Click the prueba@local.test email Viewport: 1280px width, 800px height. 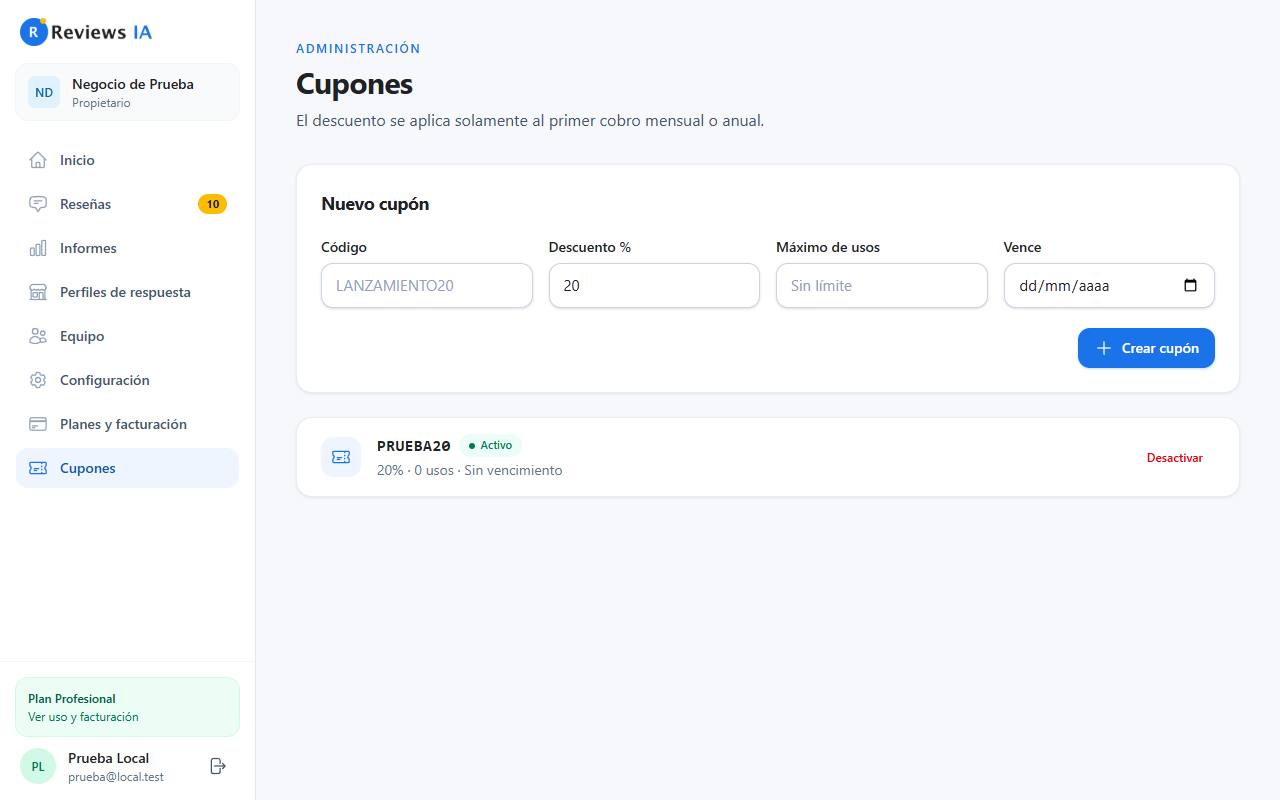click(116, 777)
